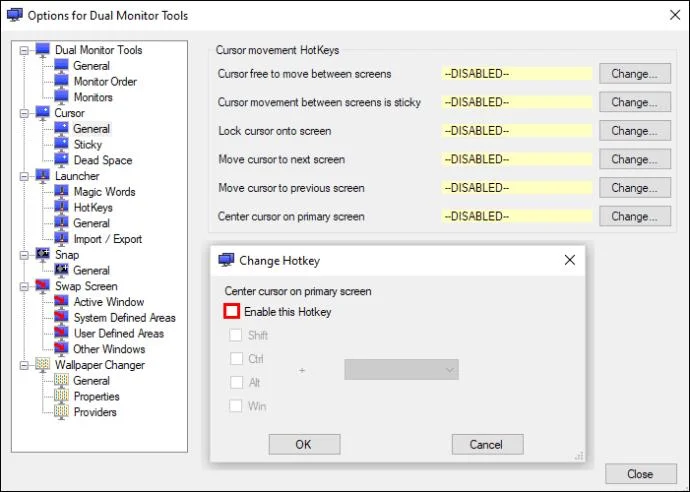690x492 pixels.
Task: Click the icon beside Other Windows
Action: pyautogui.click(x=61, y=349)
